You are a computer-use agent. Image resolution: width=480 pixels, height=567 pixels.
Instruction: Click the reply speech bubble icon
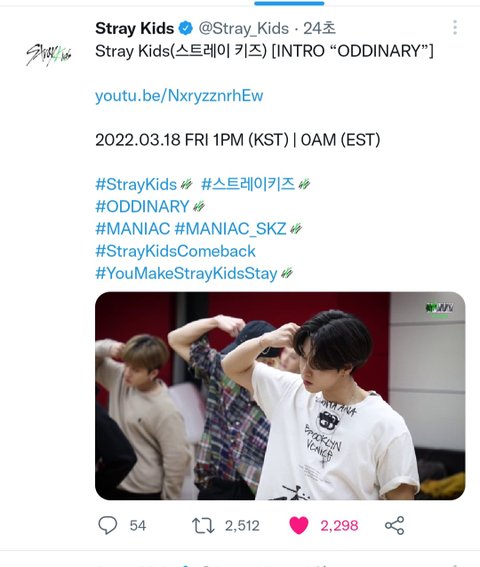[x=107, y=525]
